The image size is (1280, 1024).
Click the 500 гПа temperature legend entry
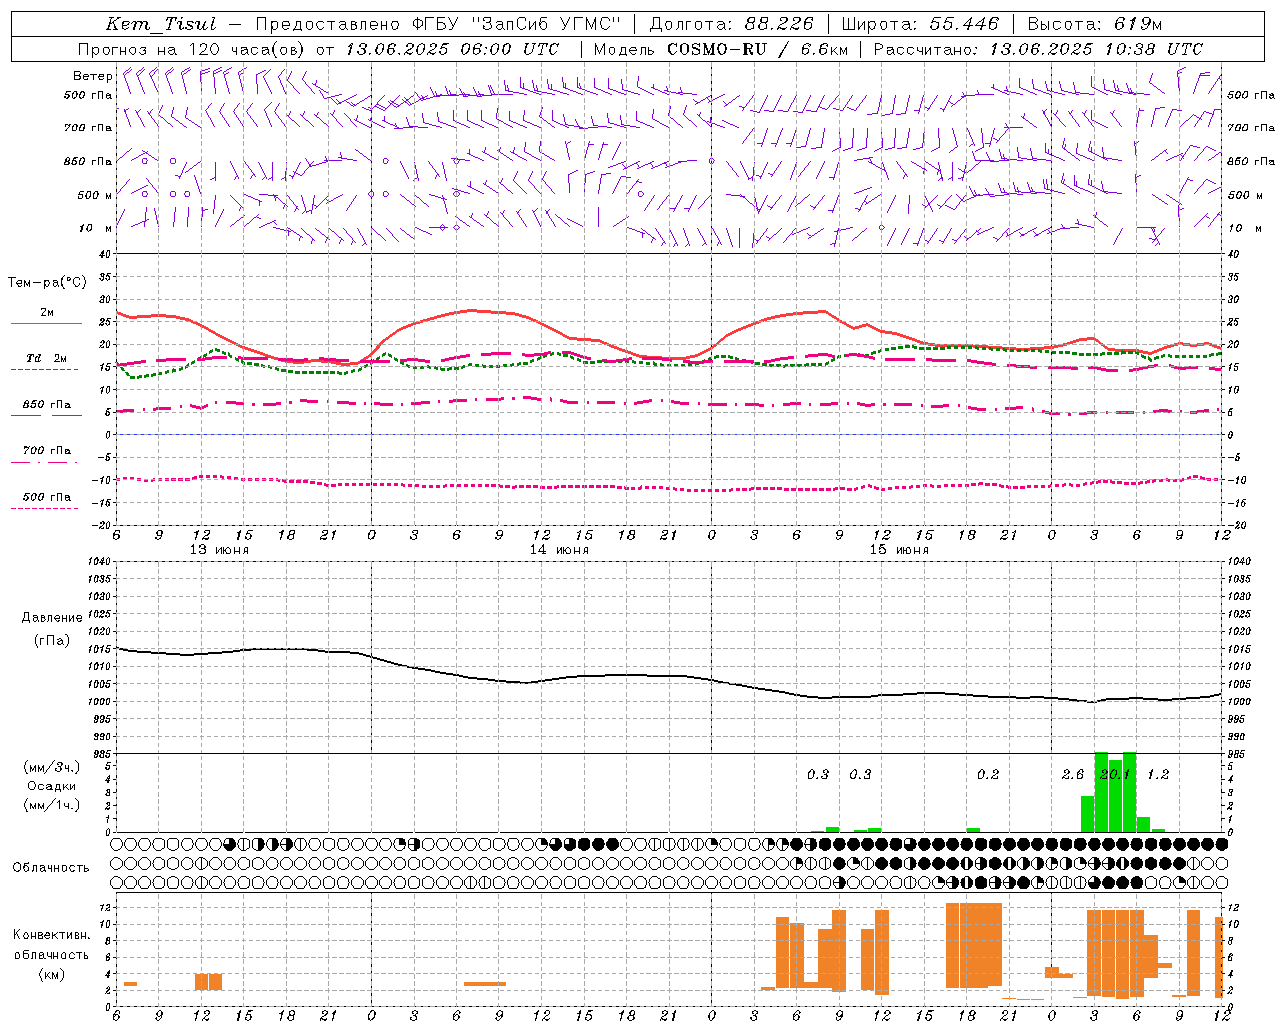tap(47, 497)
